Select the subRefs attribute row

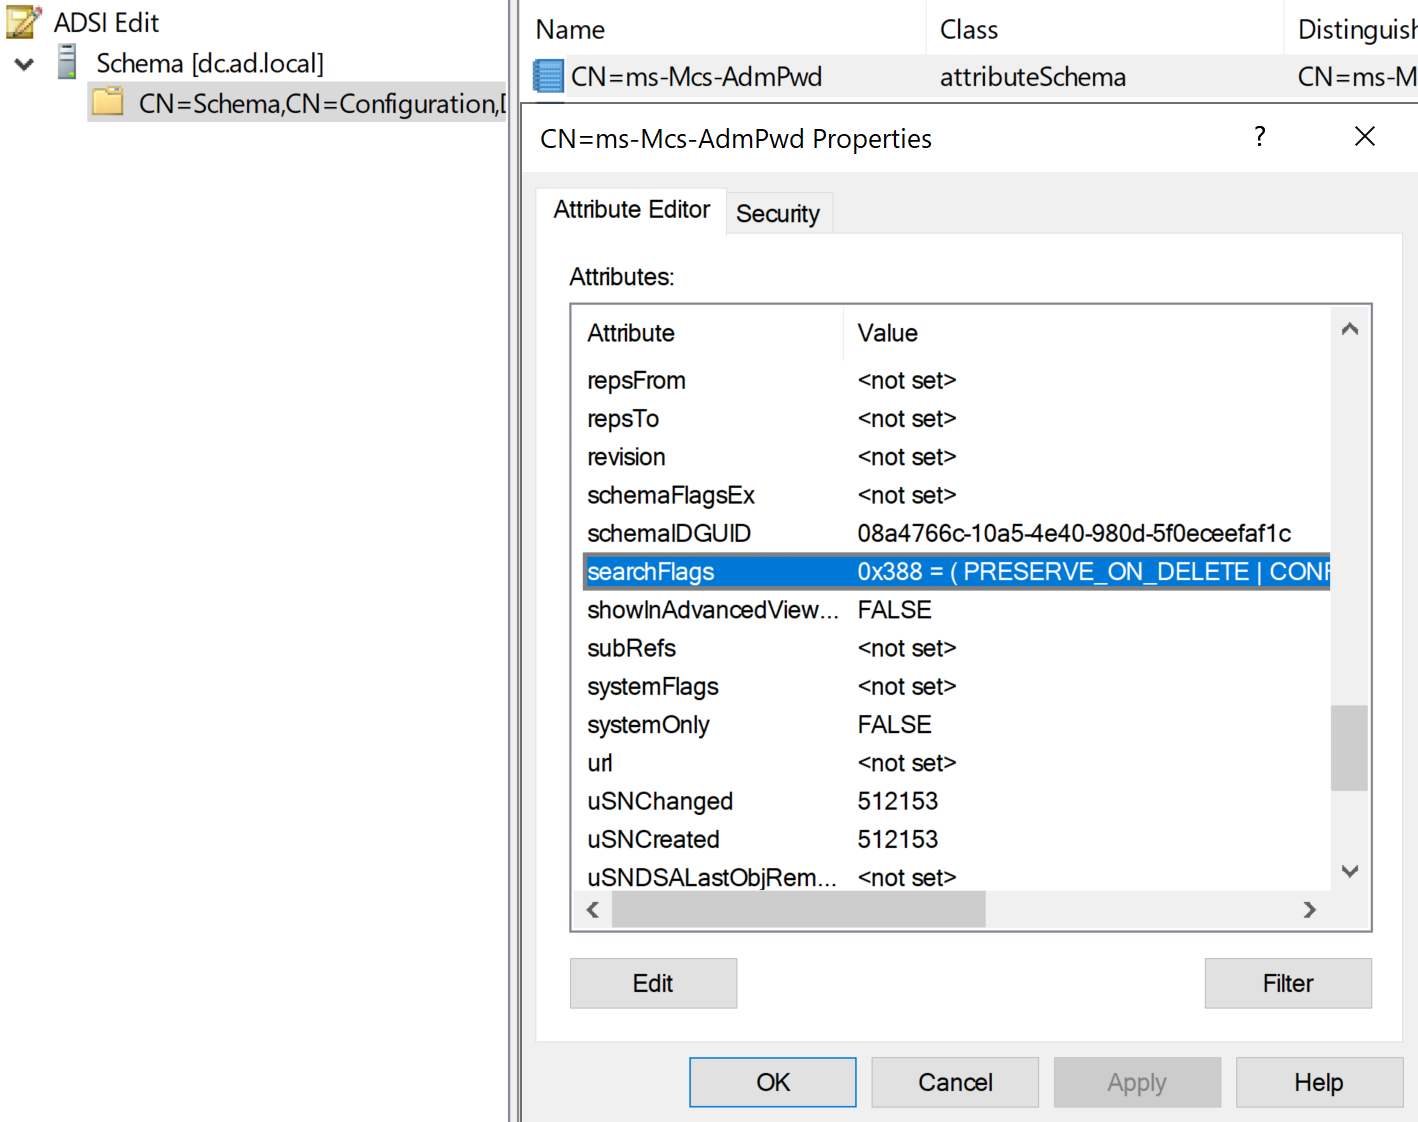[956, 648]
